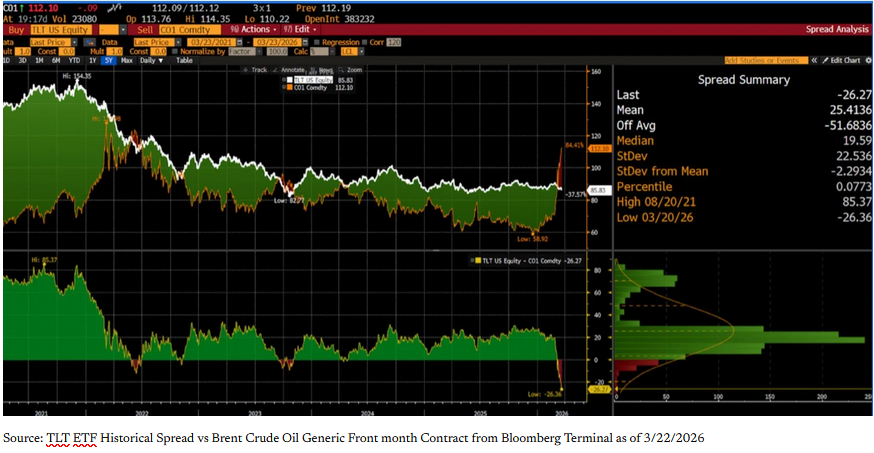Click the start date field 03/23/2021
This screenshot has height=453, width=874.
point(211,42)
